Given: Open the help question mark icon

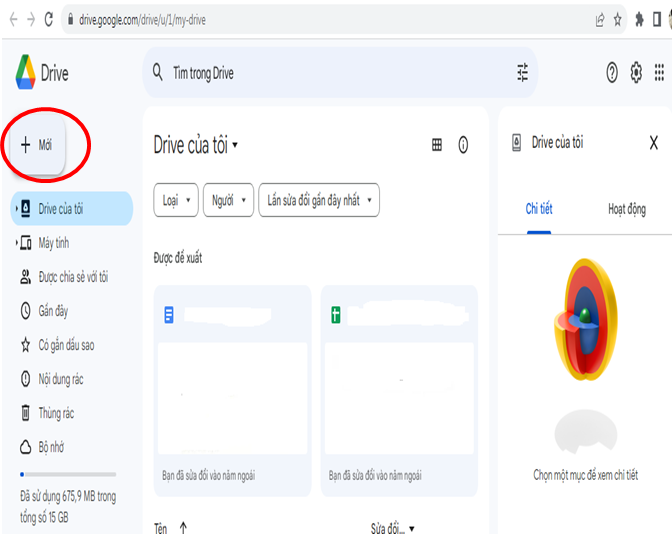Looking at the screenshot, I should click(x=612, y=72).
